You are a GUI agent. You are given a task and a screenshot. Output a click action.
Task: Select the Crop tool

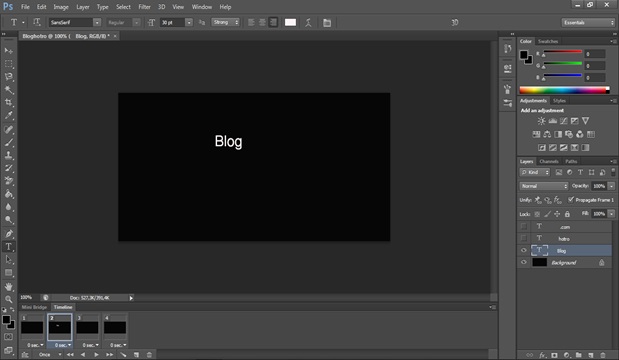click(x=9, y=103)
